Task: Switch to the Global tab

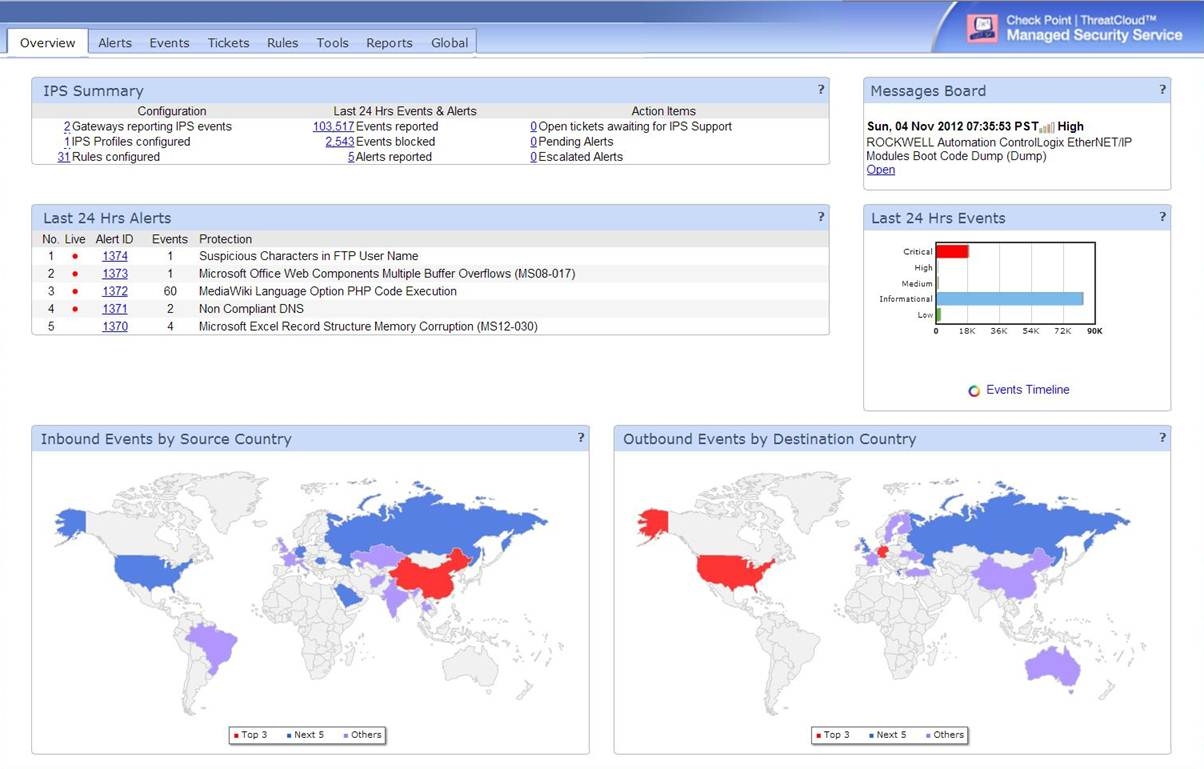Action: (449, 43)
